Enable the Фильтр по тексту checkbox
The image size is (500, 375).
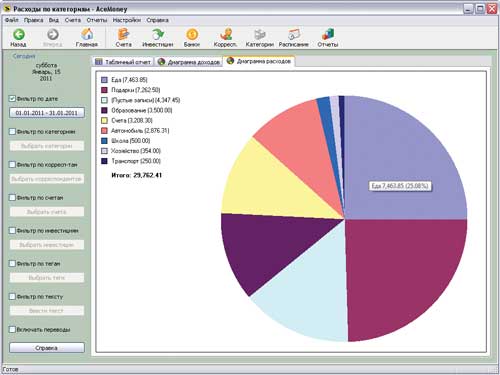[12, 297]
